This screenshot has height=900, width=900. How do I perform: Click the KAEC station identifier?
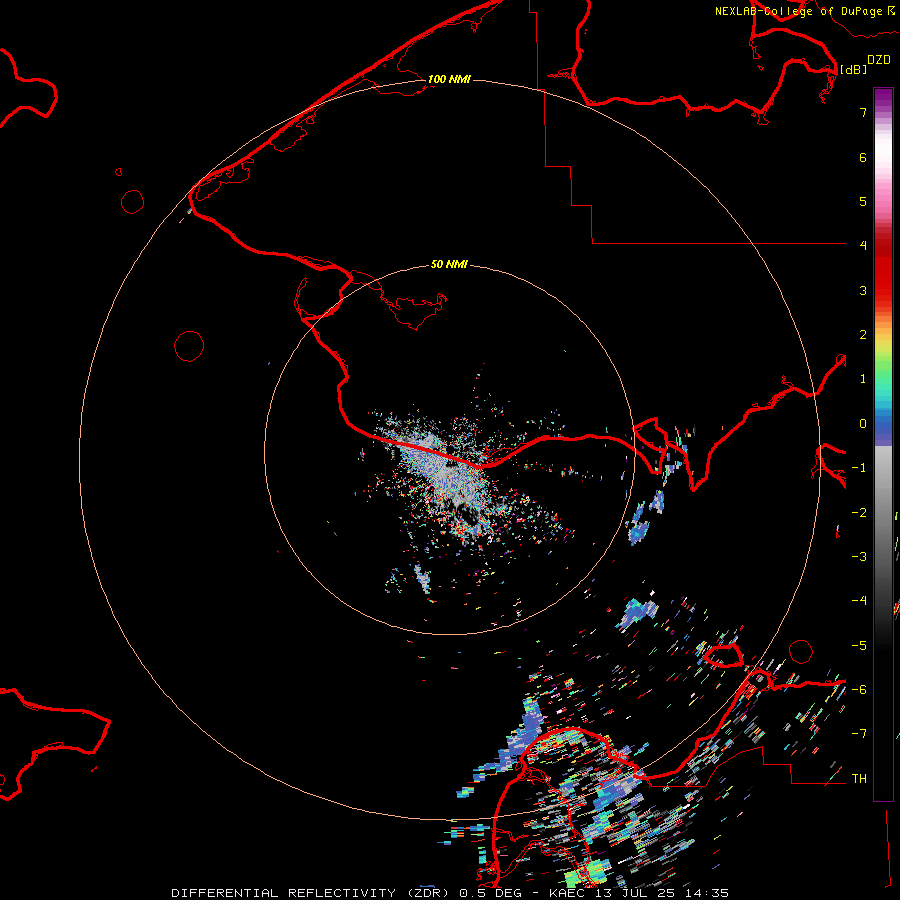568,893
